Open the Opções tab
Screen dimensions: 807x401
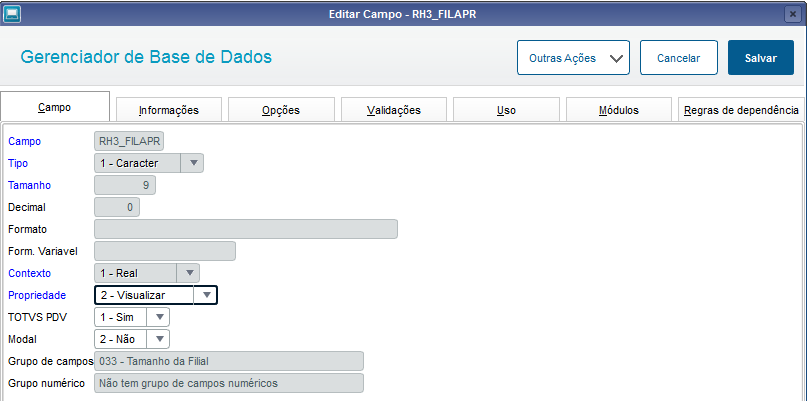pos(281,110)
